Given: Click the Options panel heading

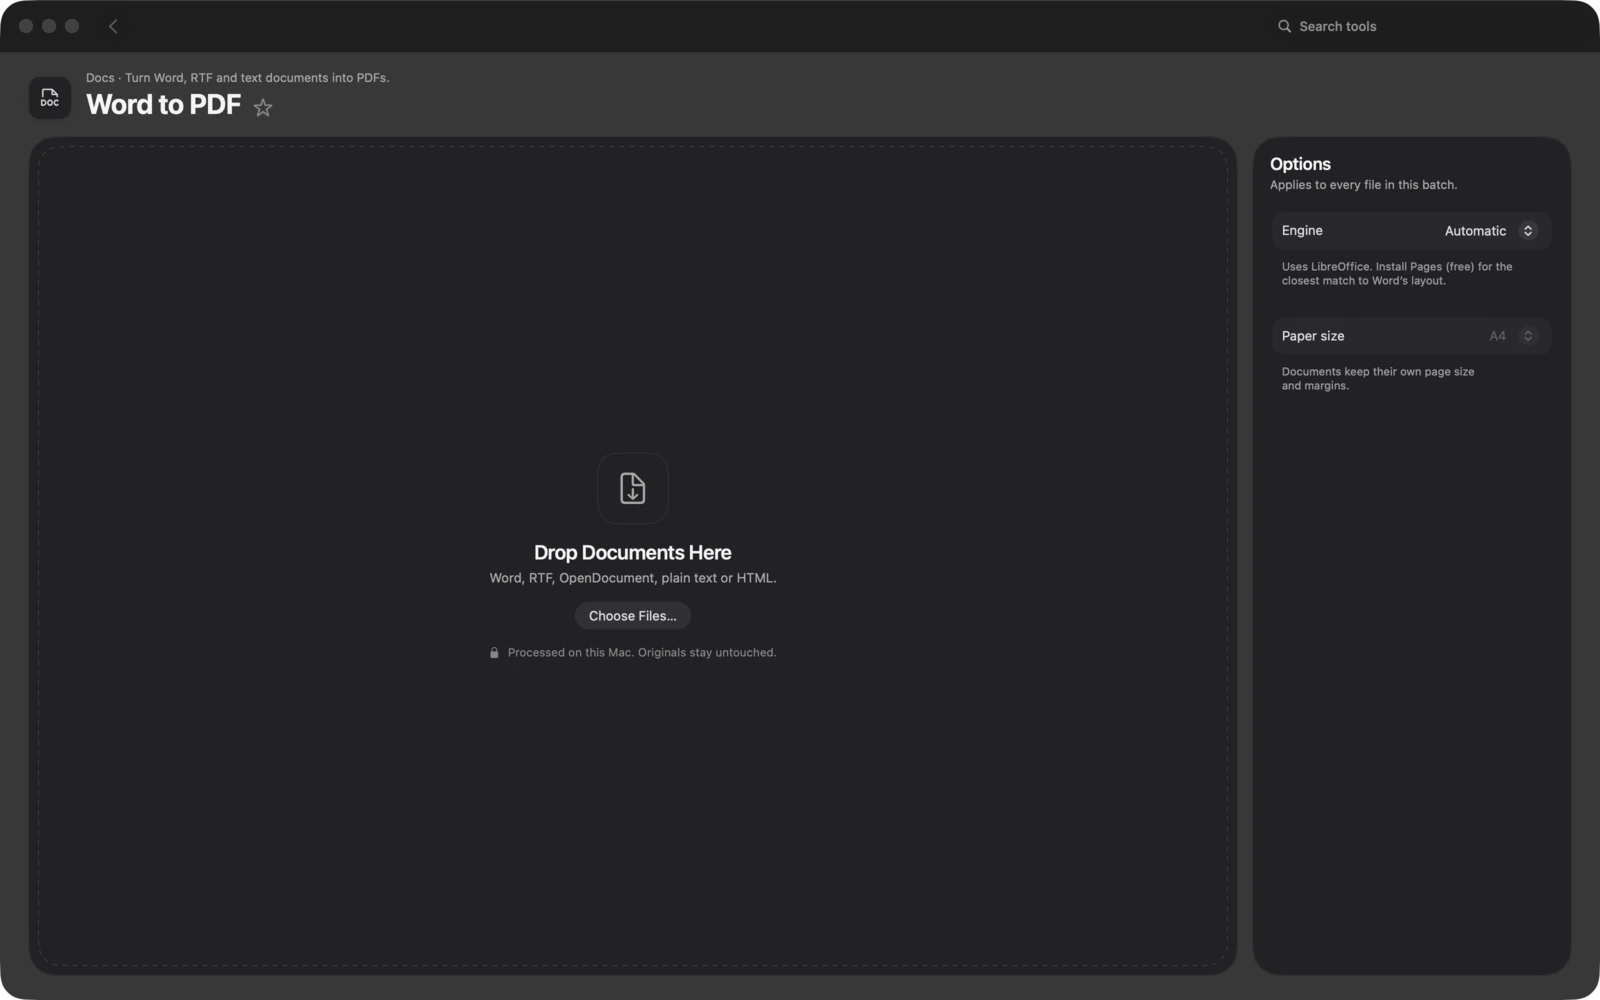Looking at the screenshot, I should point(1300,164).
